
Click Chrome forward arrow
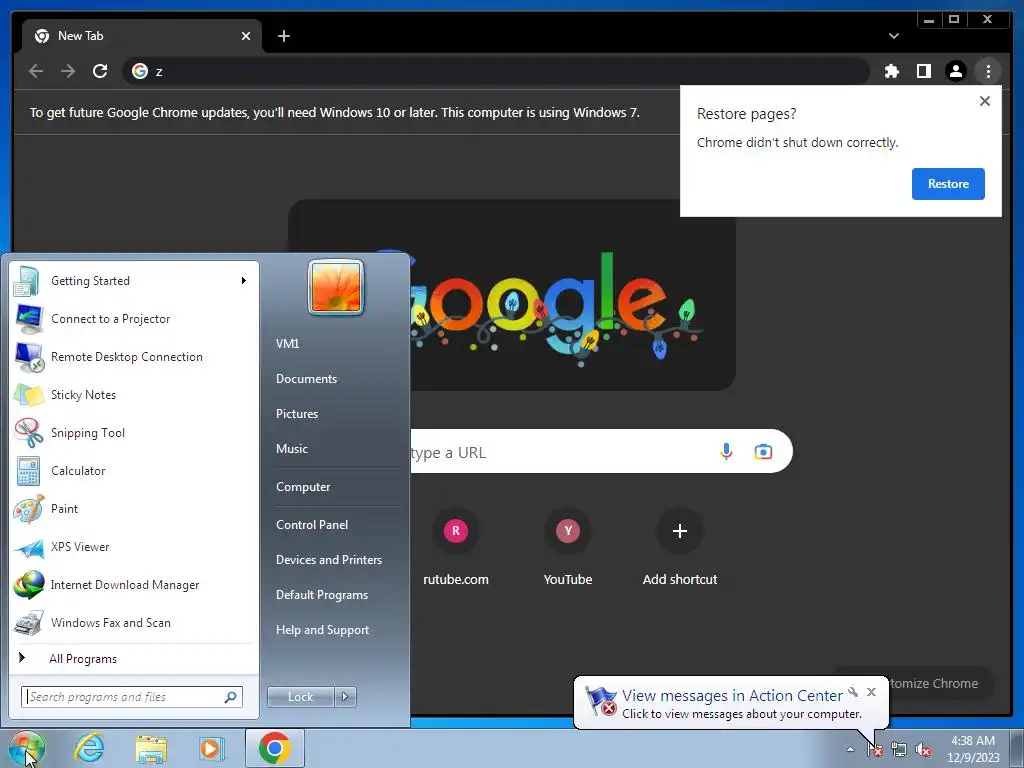[68, 71]
